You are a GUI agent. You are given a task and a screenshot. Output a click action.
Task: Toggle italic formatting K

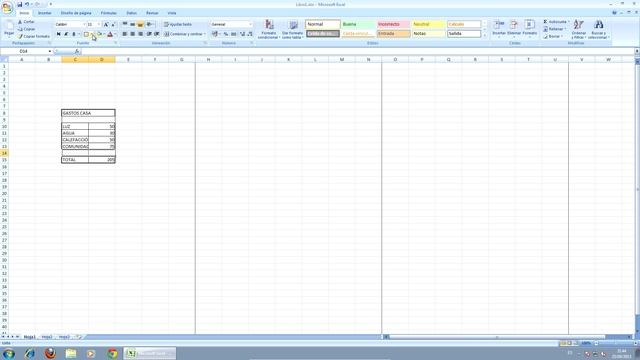(x=66, y=34)
